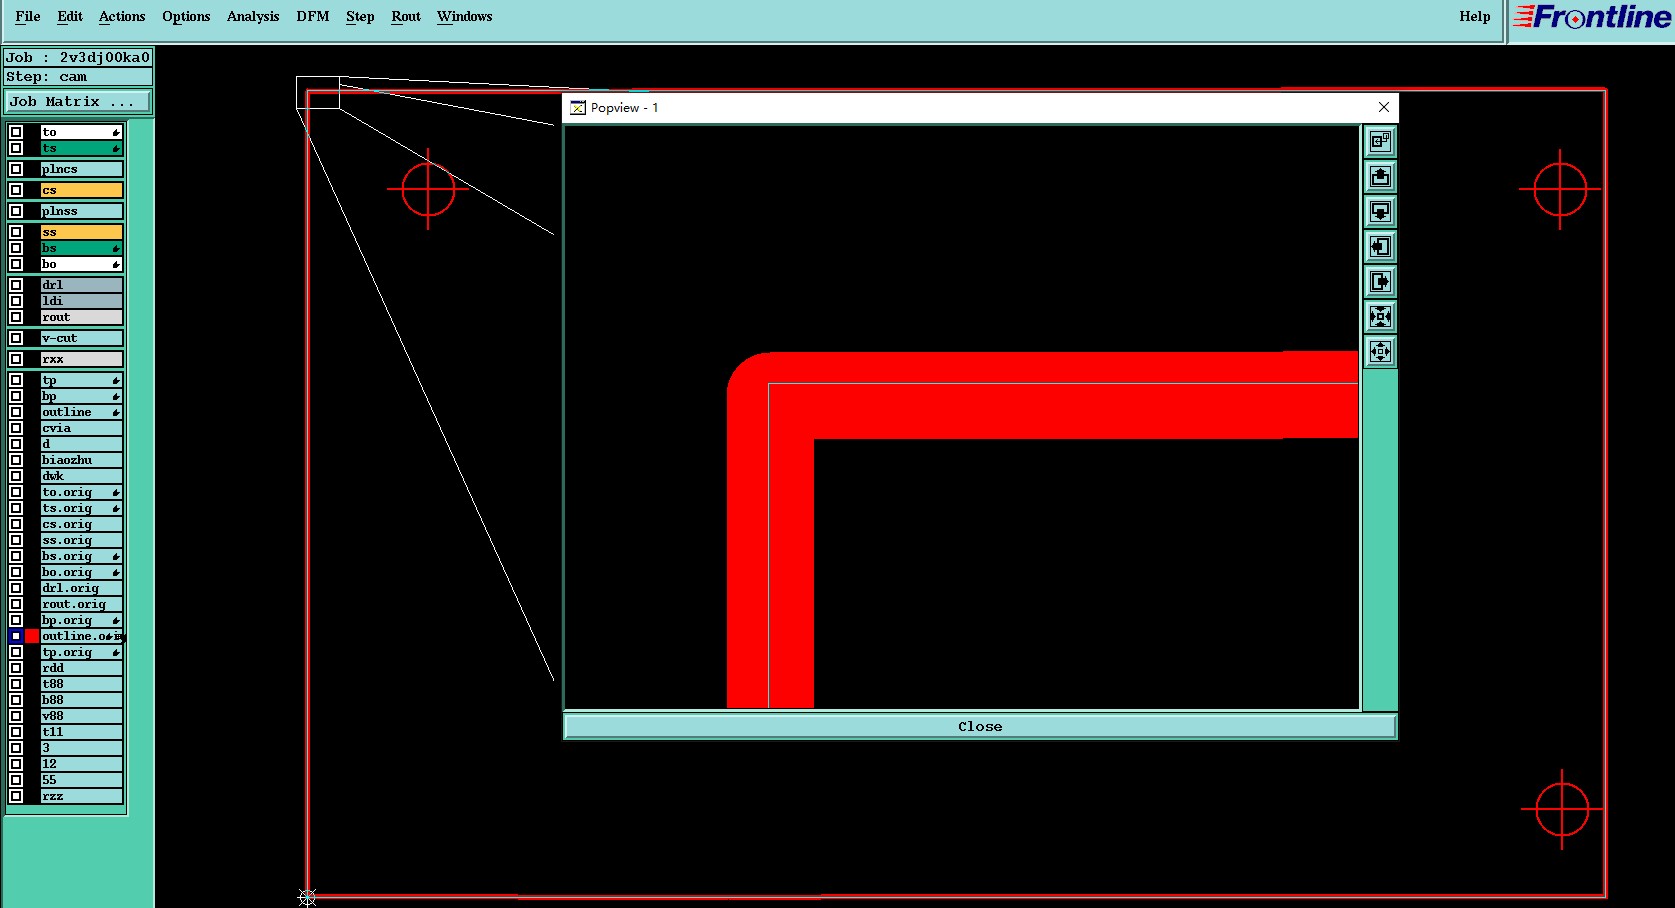Click the pointing-hand marker on the ts.orig layer
1675x908 pixels.
[x=116, y=508]
